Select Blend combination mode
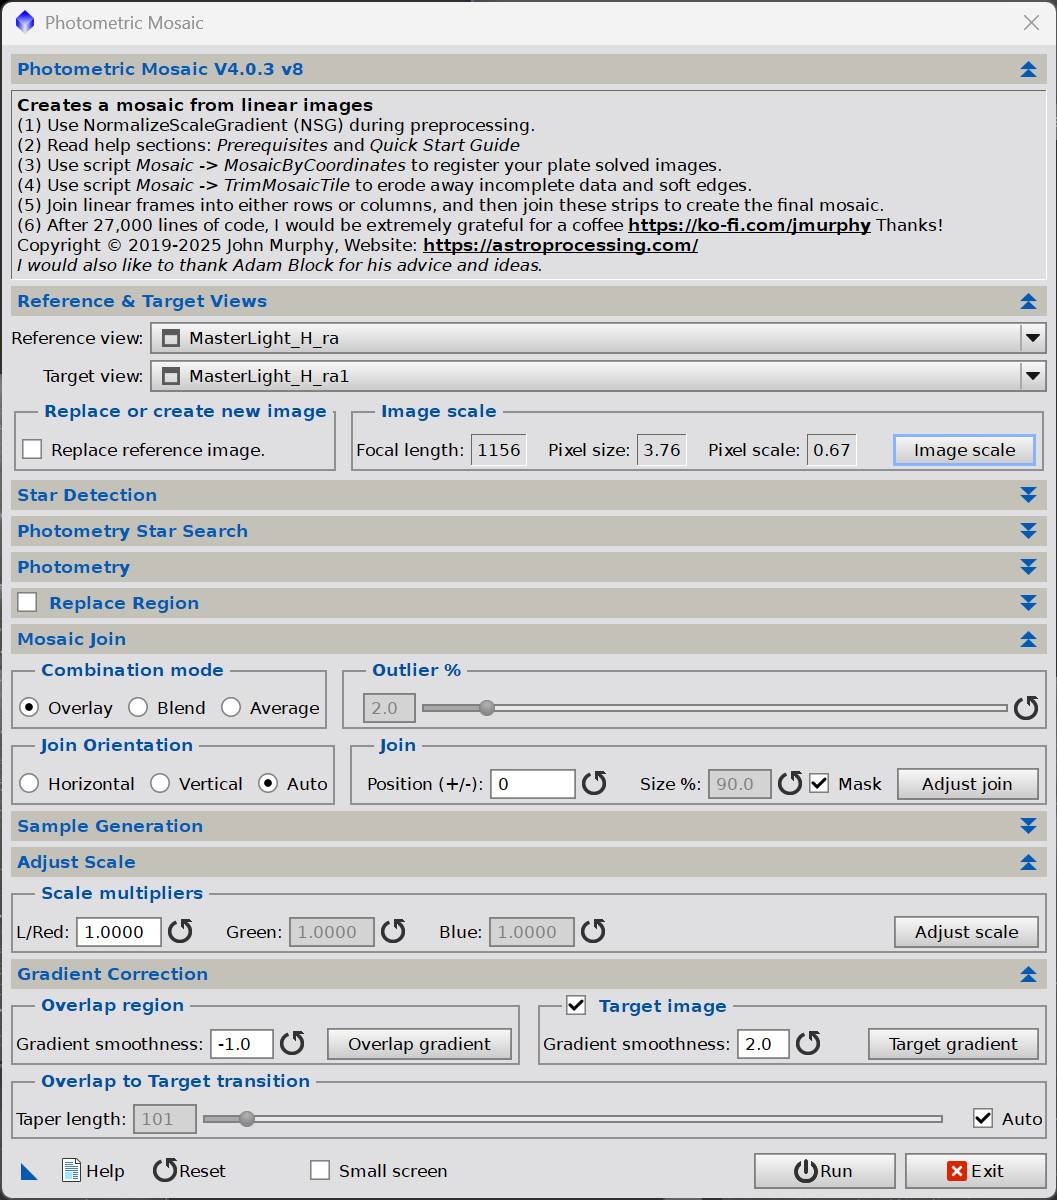 point(138,707)
